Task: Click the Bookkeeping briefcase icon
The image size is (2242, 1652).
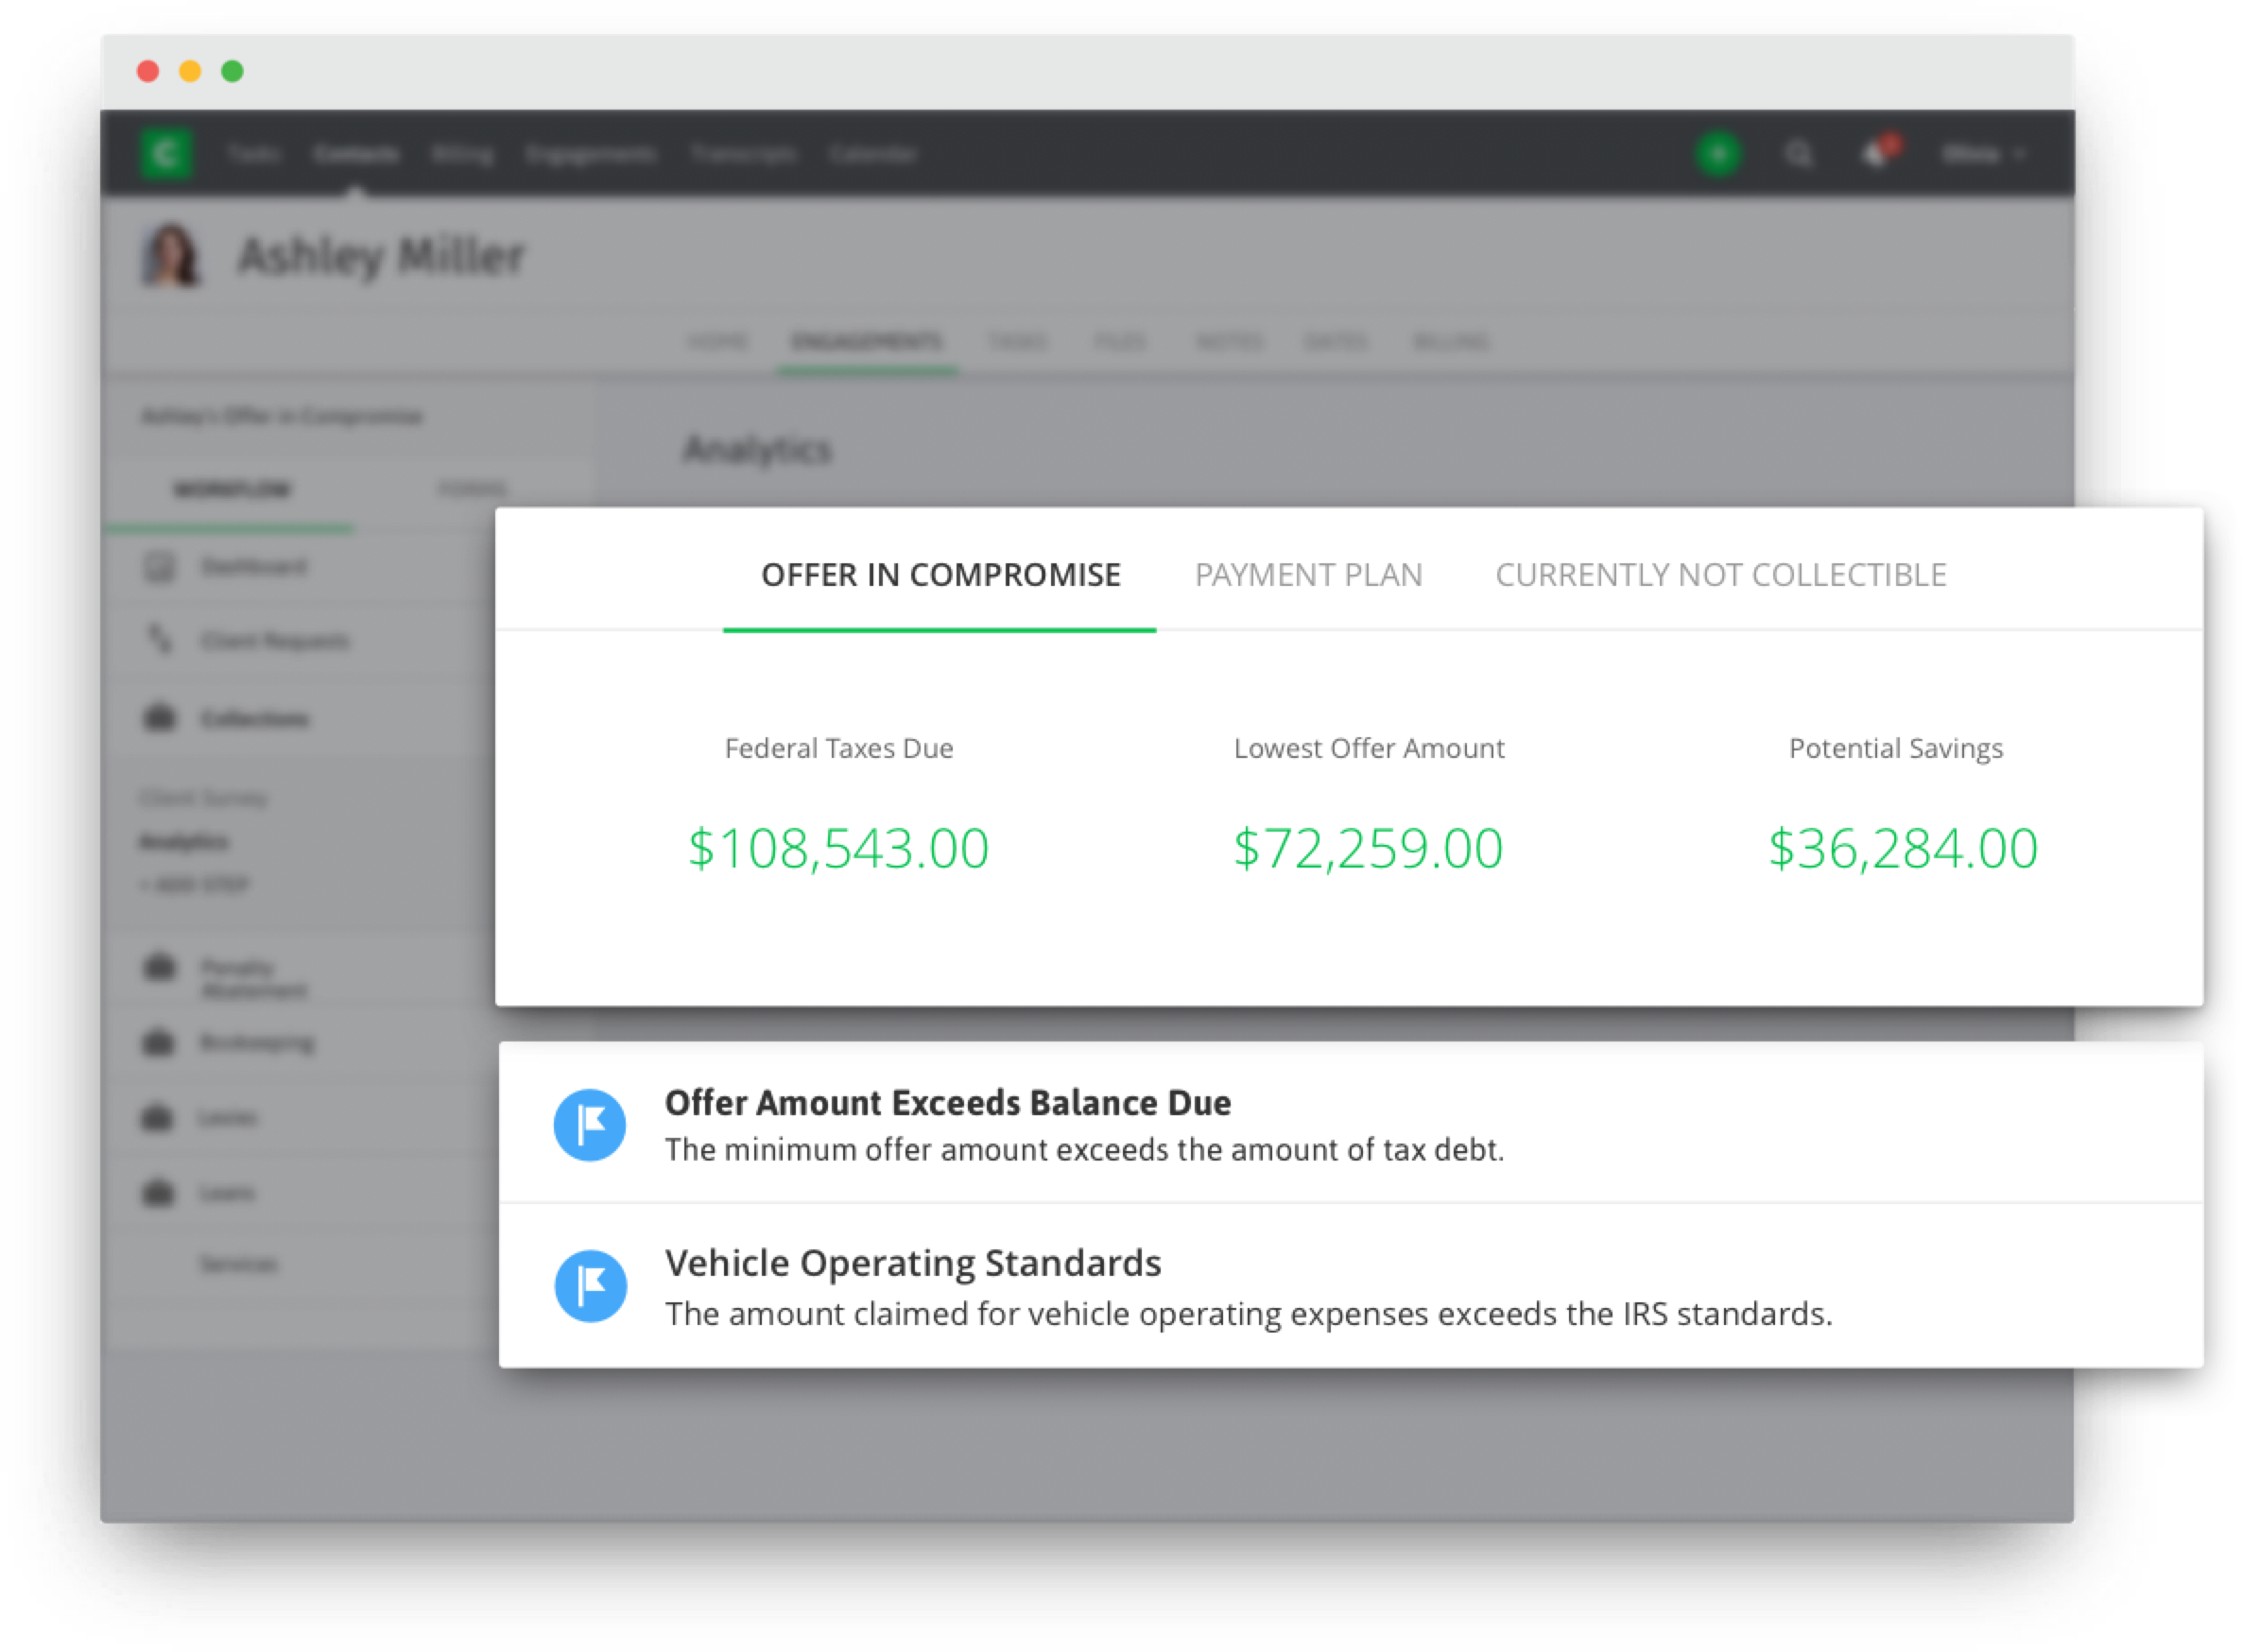Action: (158, 1043)
